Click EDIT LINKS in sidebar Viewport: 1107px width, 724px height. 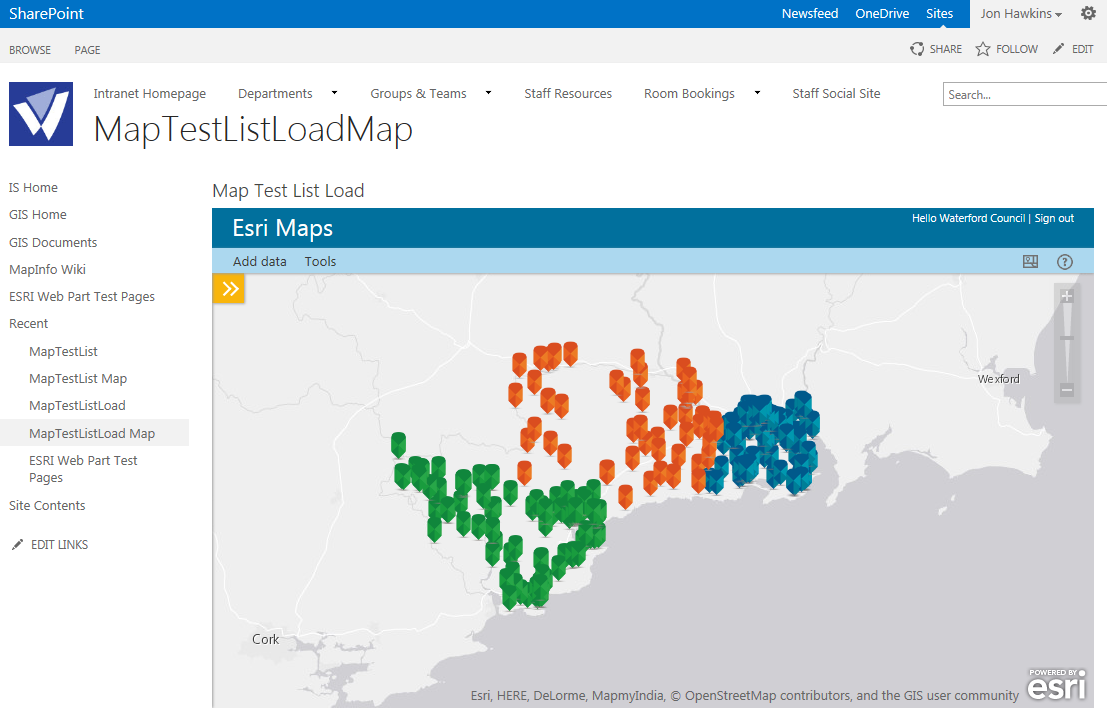59,545
